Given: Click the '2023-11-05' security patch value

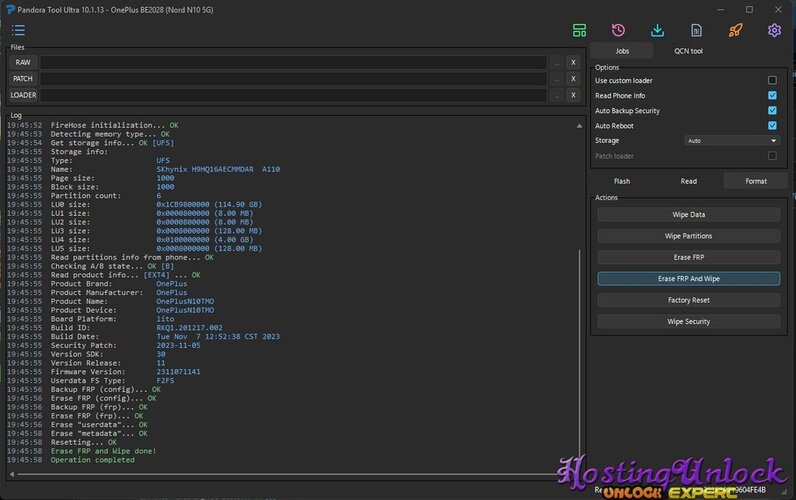Looking at the screenshot, I should 178,346.
